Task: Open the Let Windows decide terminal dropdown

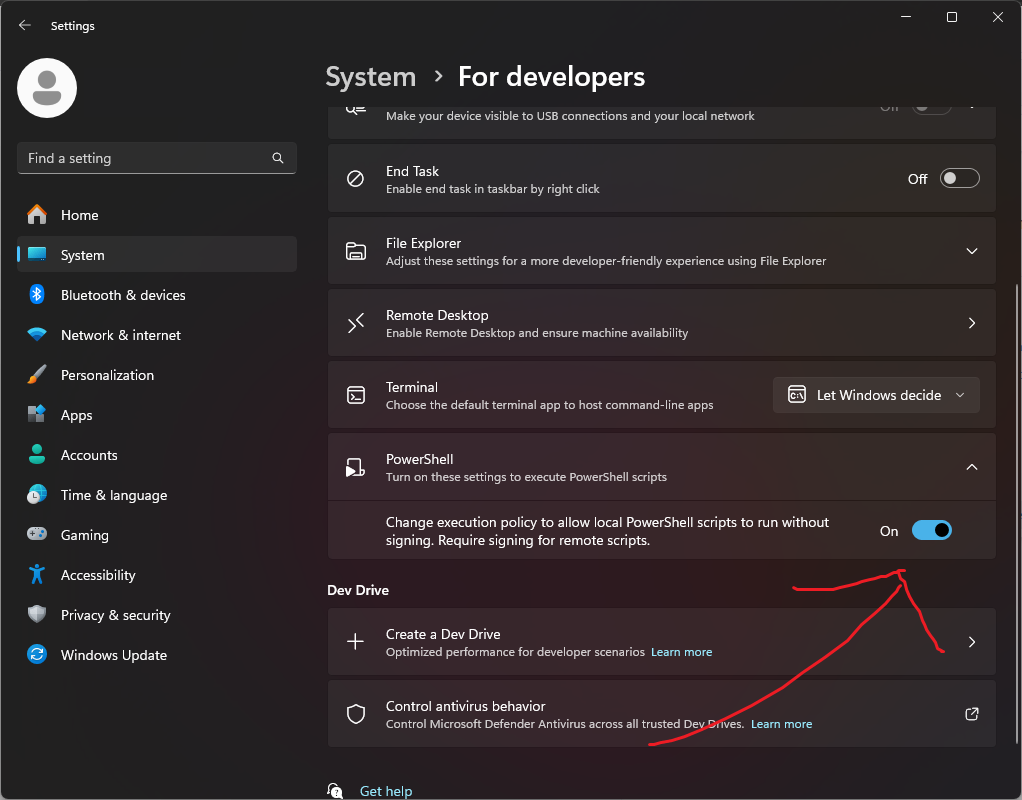Action: (876, 394)
